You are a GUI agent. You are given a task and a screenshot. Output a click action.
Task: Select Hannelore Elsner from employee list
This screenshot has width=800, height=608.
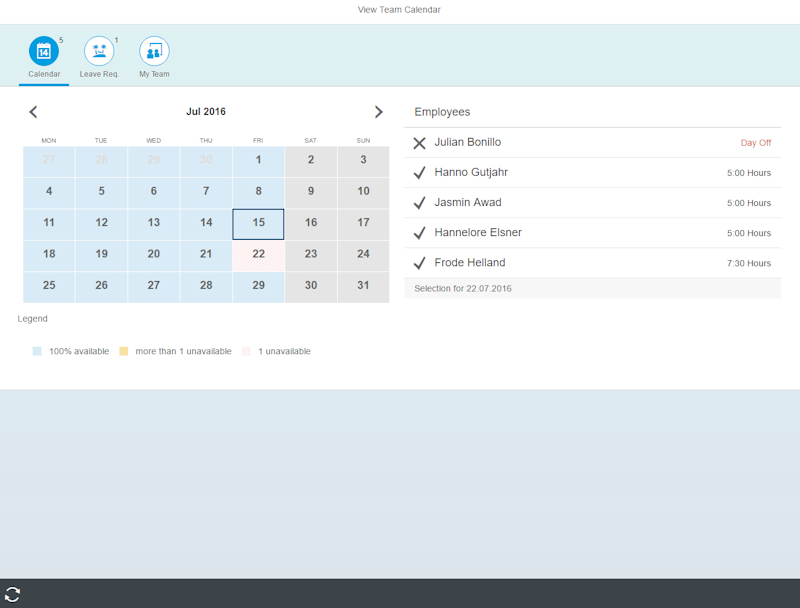[x=478, y=233]
